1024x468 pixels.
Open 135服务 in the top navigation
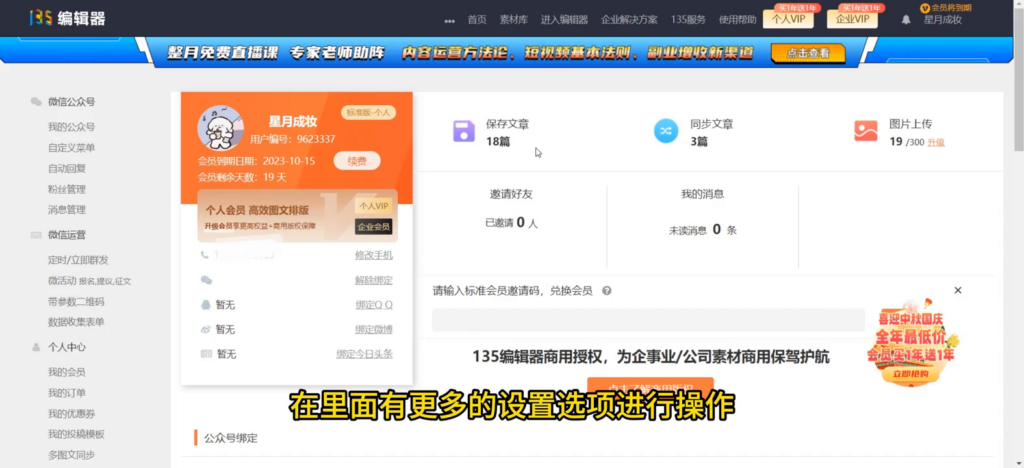[688, 20]
